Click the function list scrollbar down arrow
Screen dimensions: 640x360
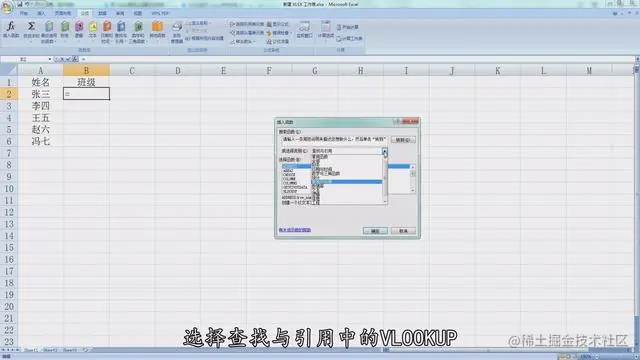click(x=412, y=190)
